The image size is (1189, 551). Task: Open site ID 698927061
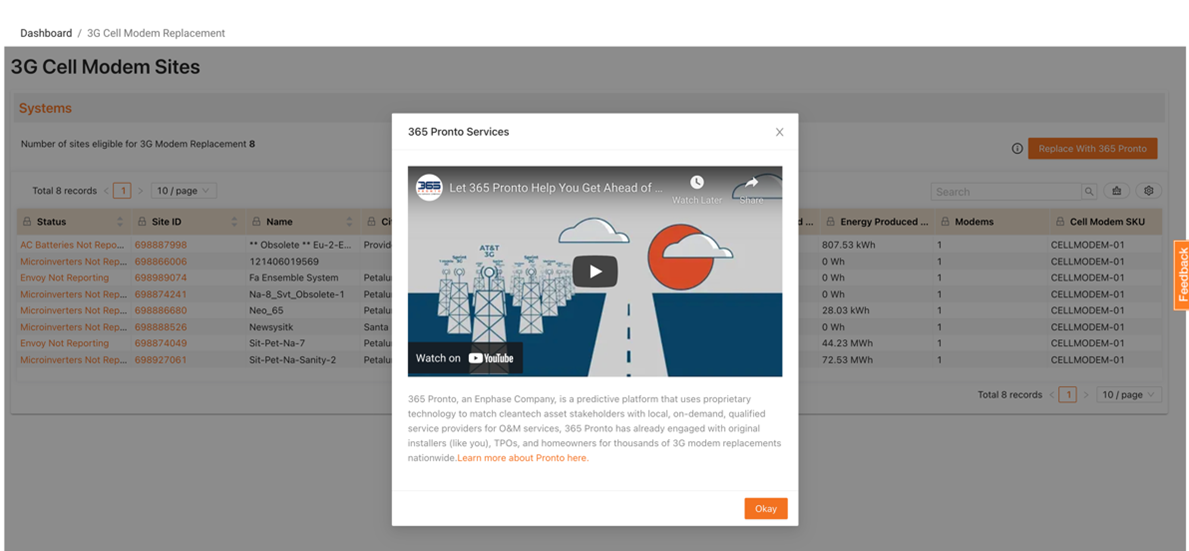161,360
